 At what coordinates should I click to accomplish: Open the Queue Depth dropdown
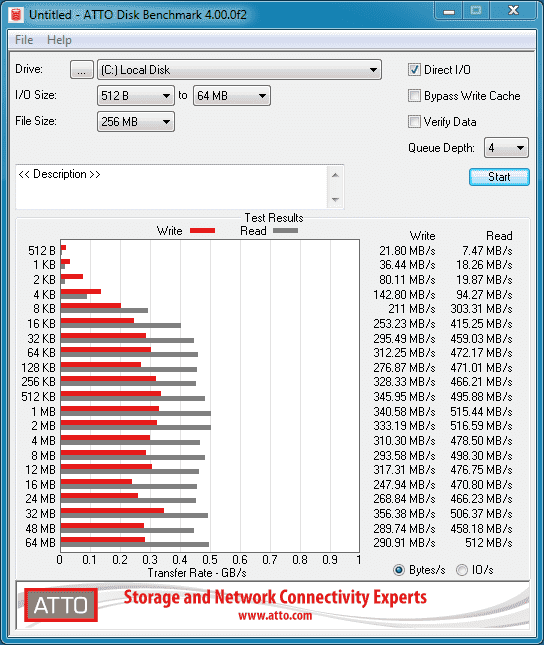[x=506, y=148]
